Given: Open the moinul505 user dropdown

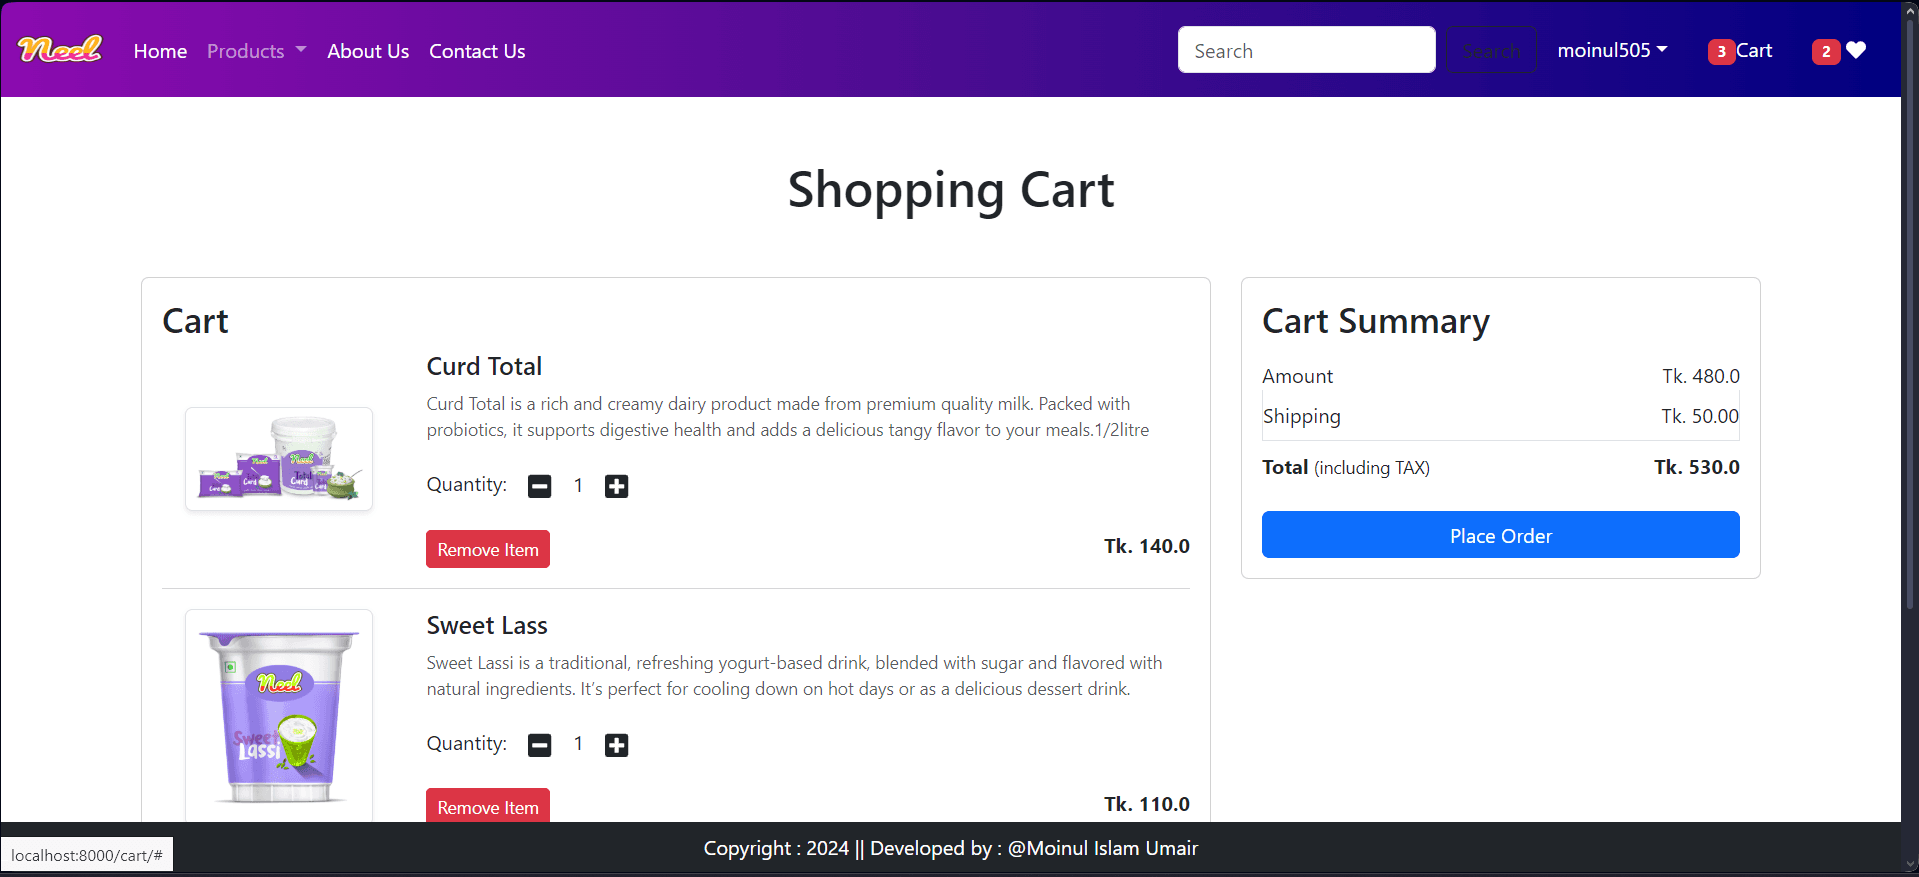Looking at the screenshot, I should tap(1611, 50).
